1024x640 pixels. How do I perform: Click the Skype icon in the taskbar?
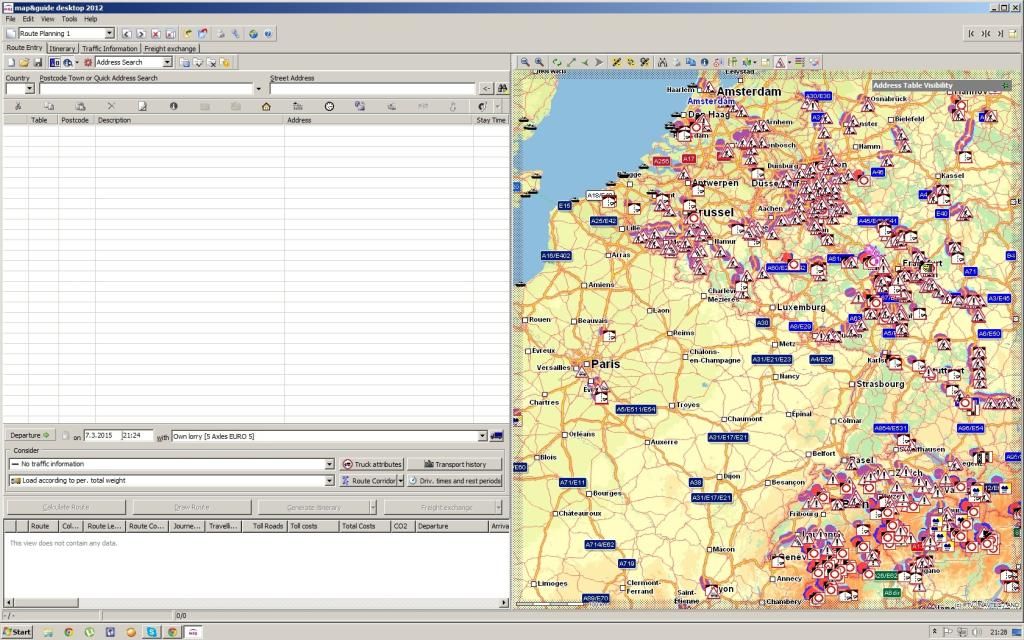point(152,632)
